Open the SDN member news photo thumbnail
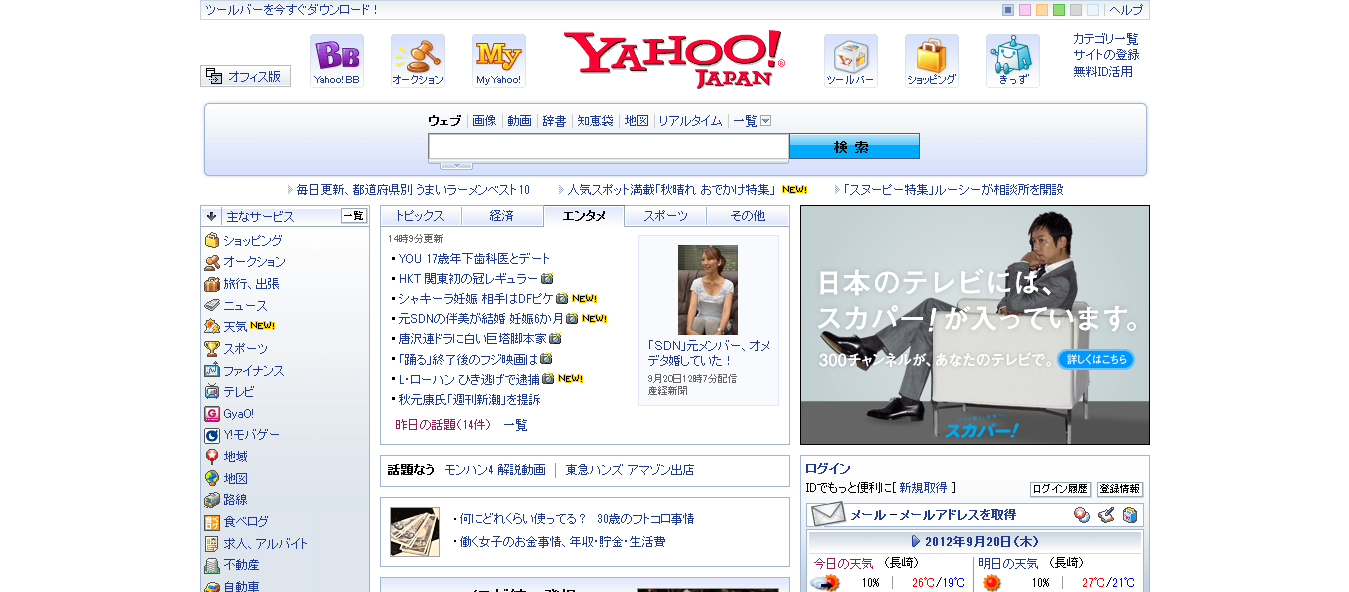 tap(708, 290)
